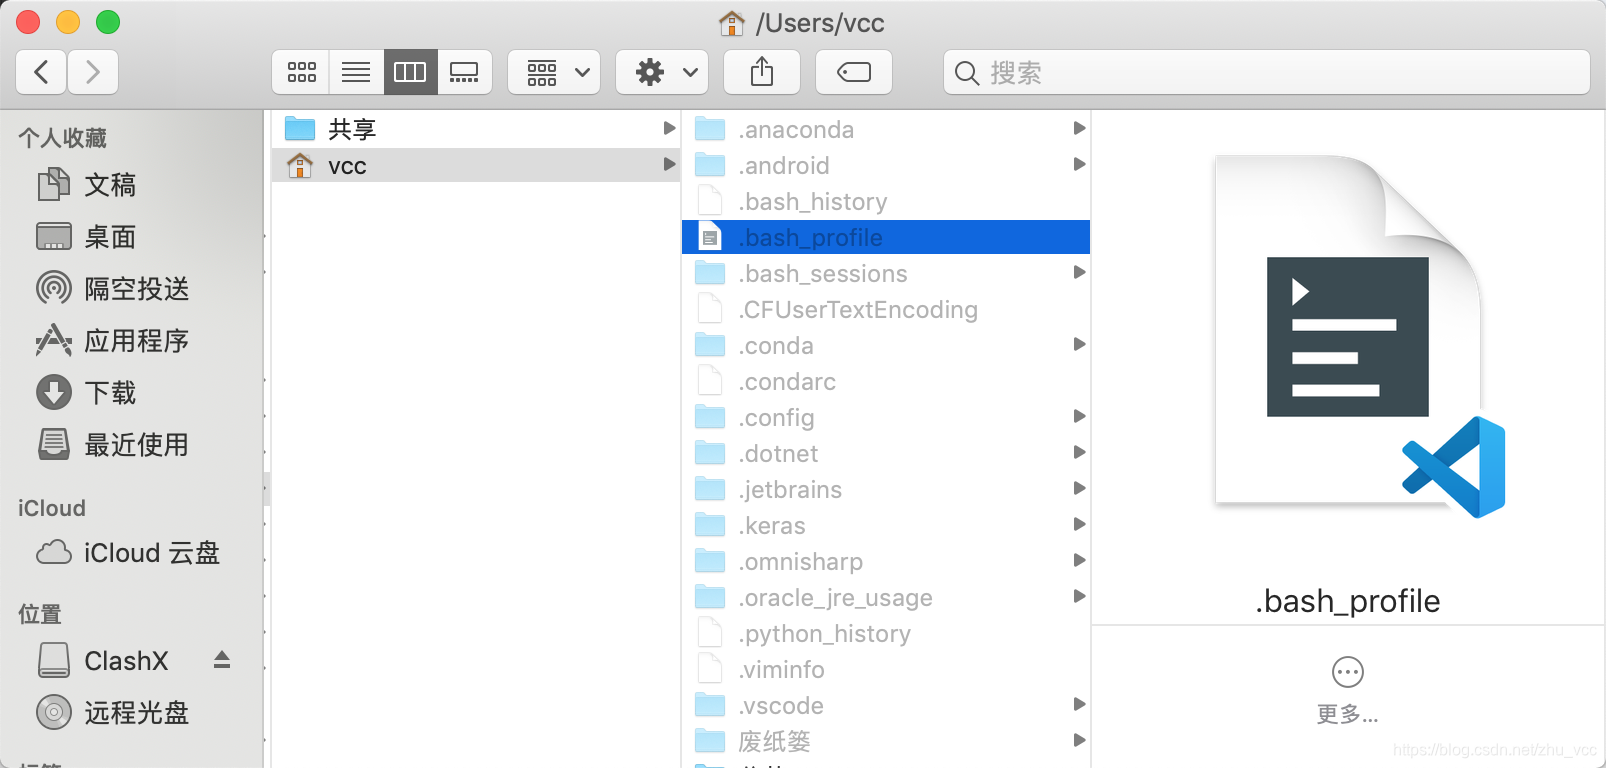Select the .bash_profile file row
This screenshot has width=1606, height=768.
click(x=886, y=237)
